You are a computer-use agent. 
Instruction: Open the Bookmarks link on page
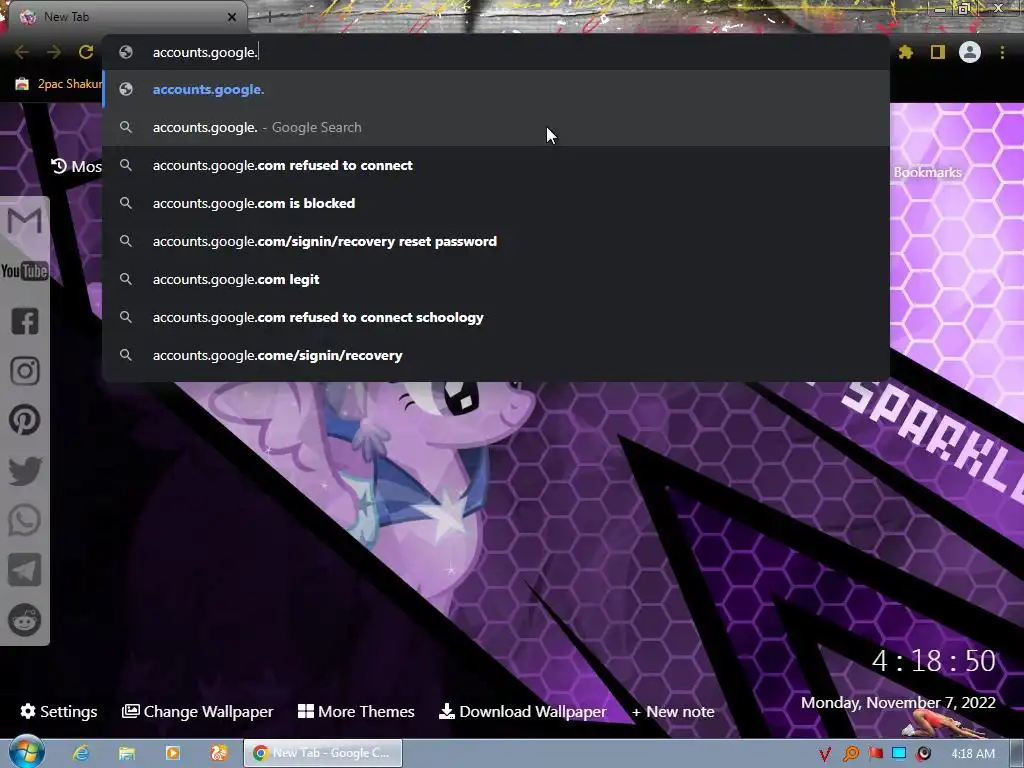(x=927, y=172)
